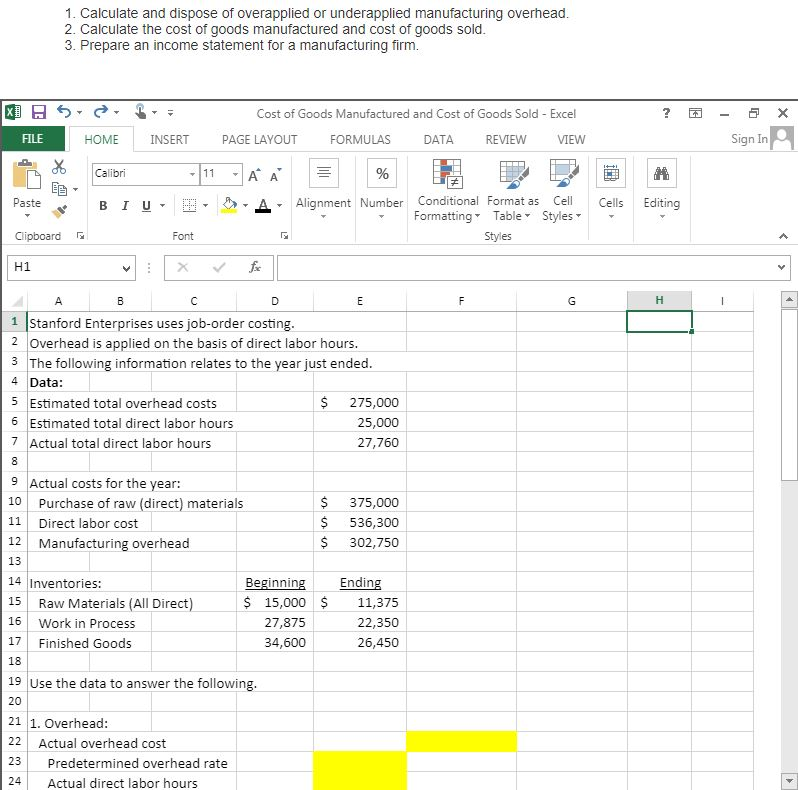Click the yellow cell beside Actual overhead cost

[461, 742]
